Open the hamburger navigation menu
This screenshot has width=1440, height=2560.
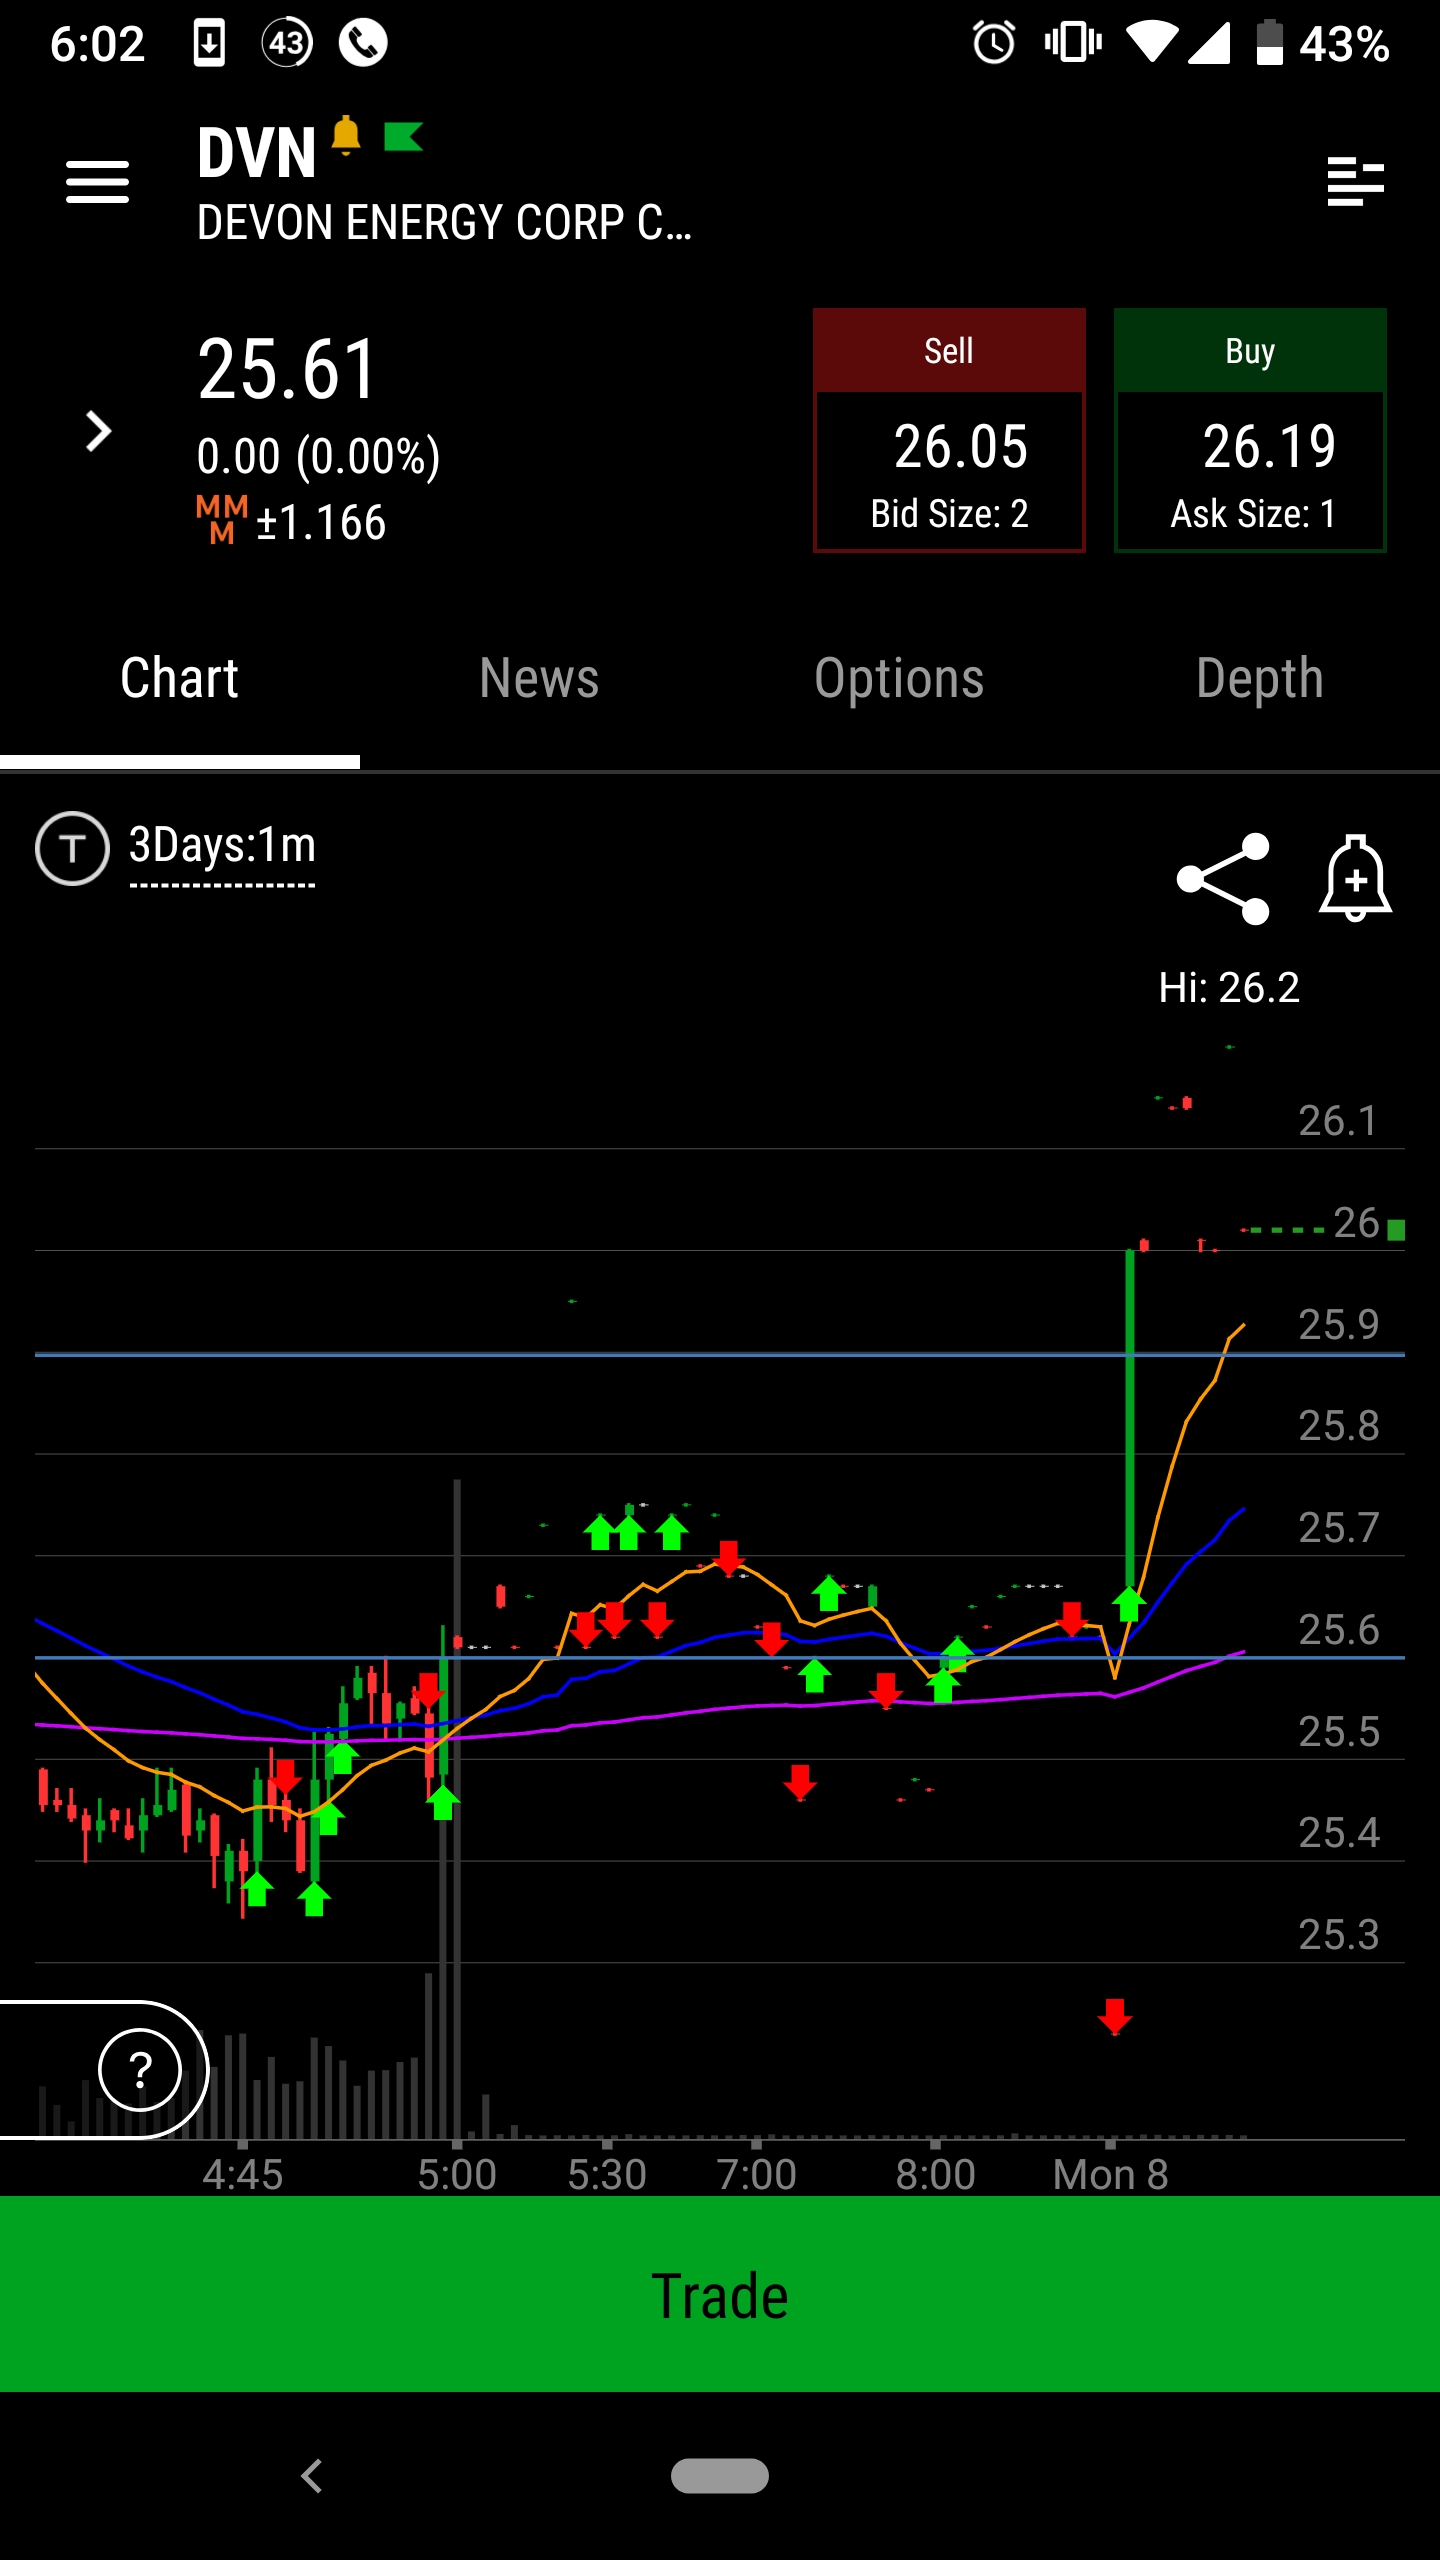point(97,182)
